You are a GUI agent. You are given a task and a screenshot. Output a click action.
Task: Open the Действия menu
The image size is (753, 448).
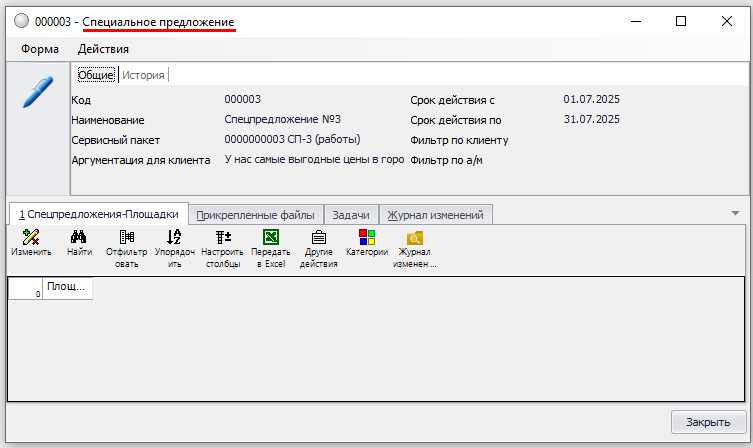103,49
